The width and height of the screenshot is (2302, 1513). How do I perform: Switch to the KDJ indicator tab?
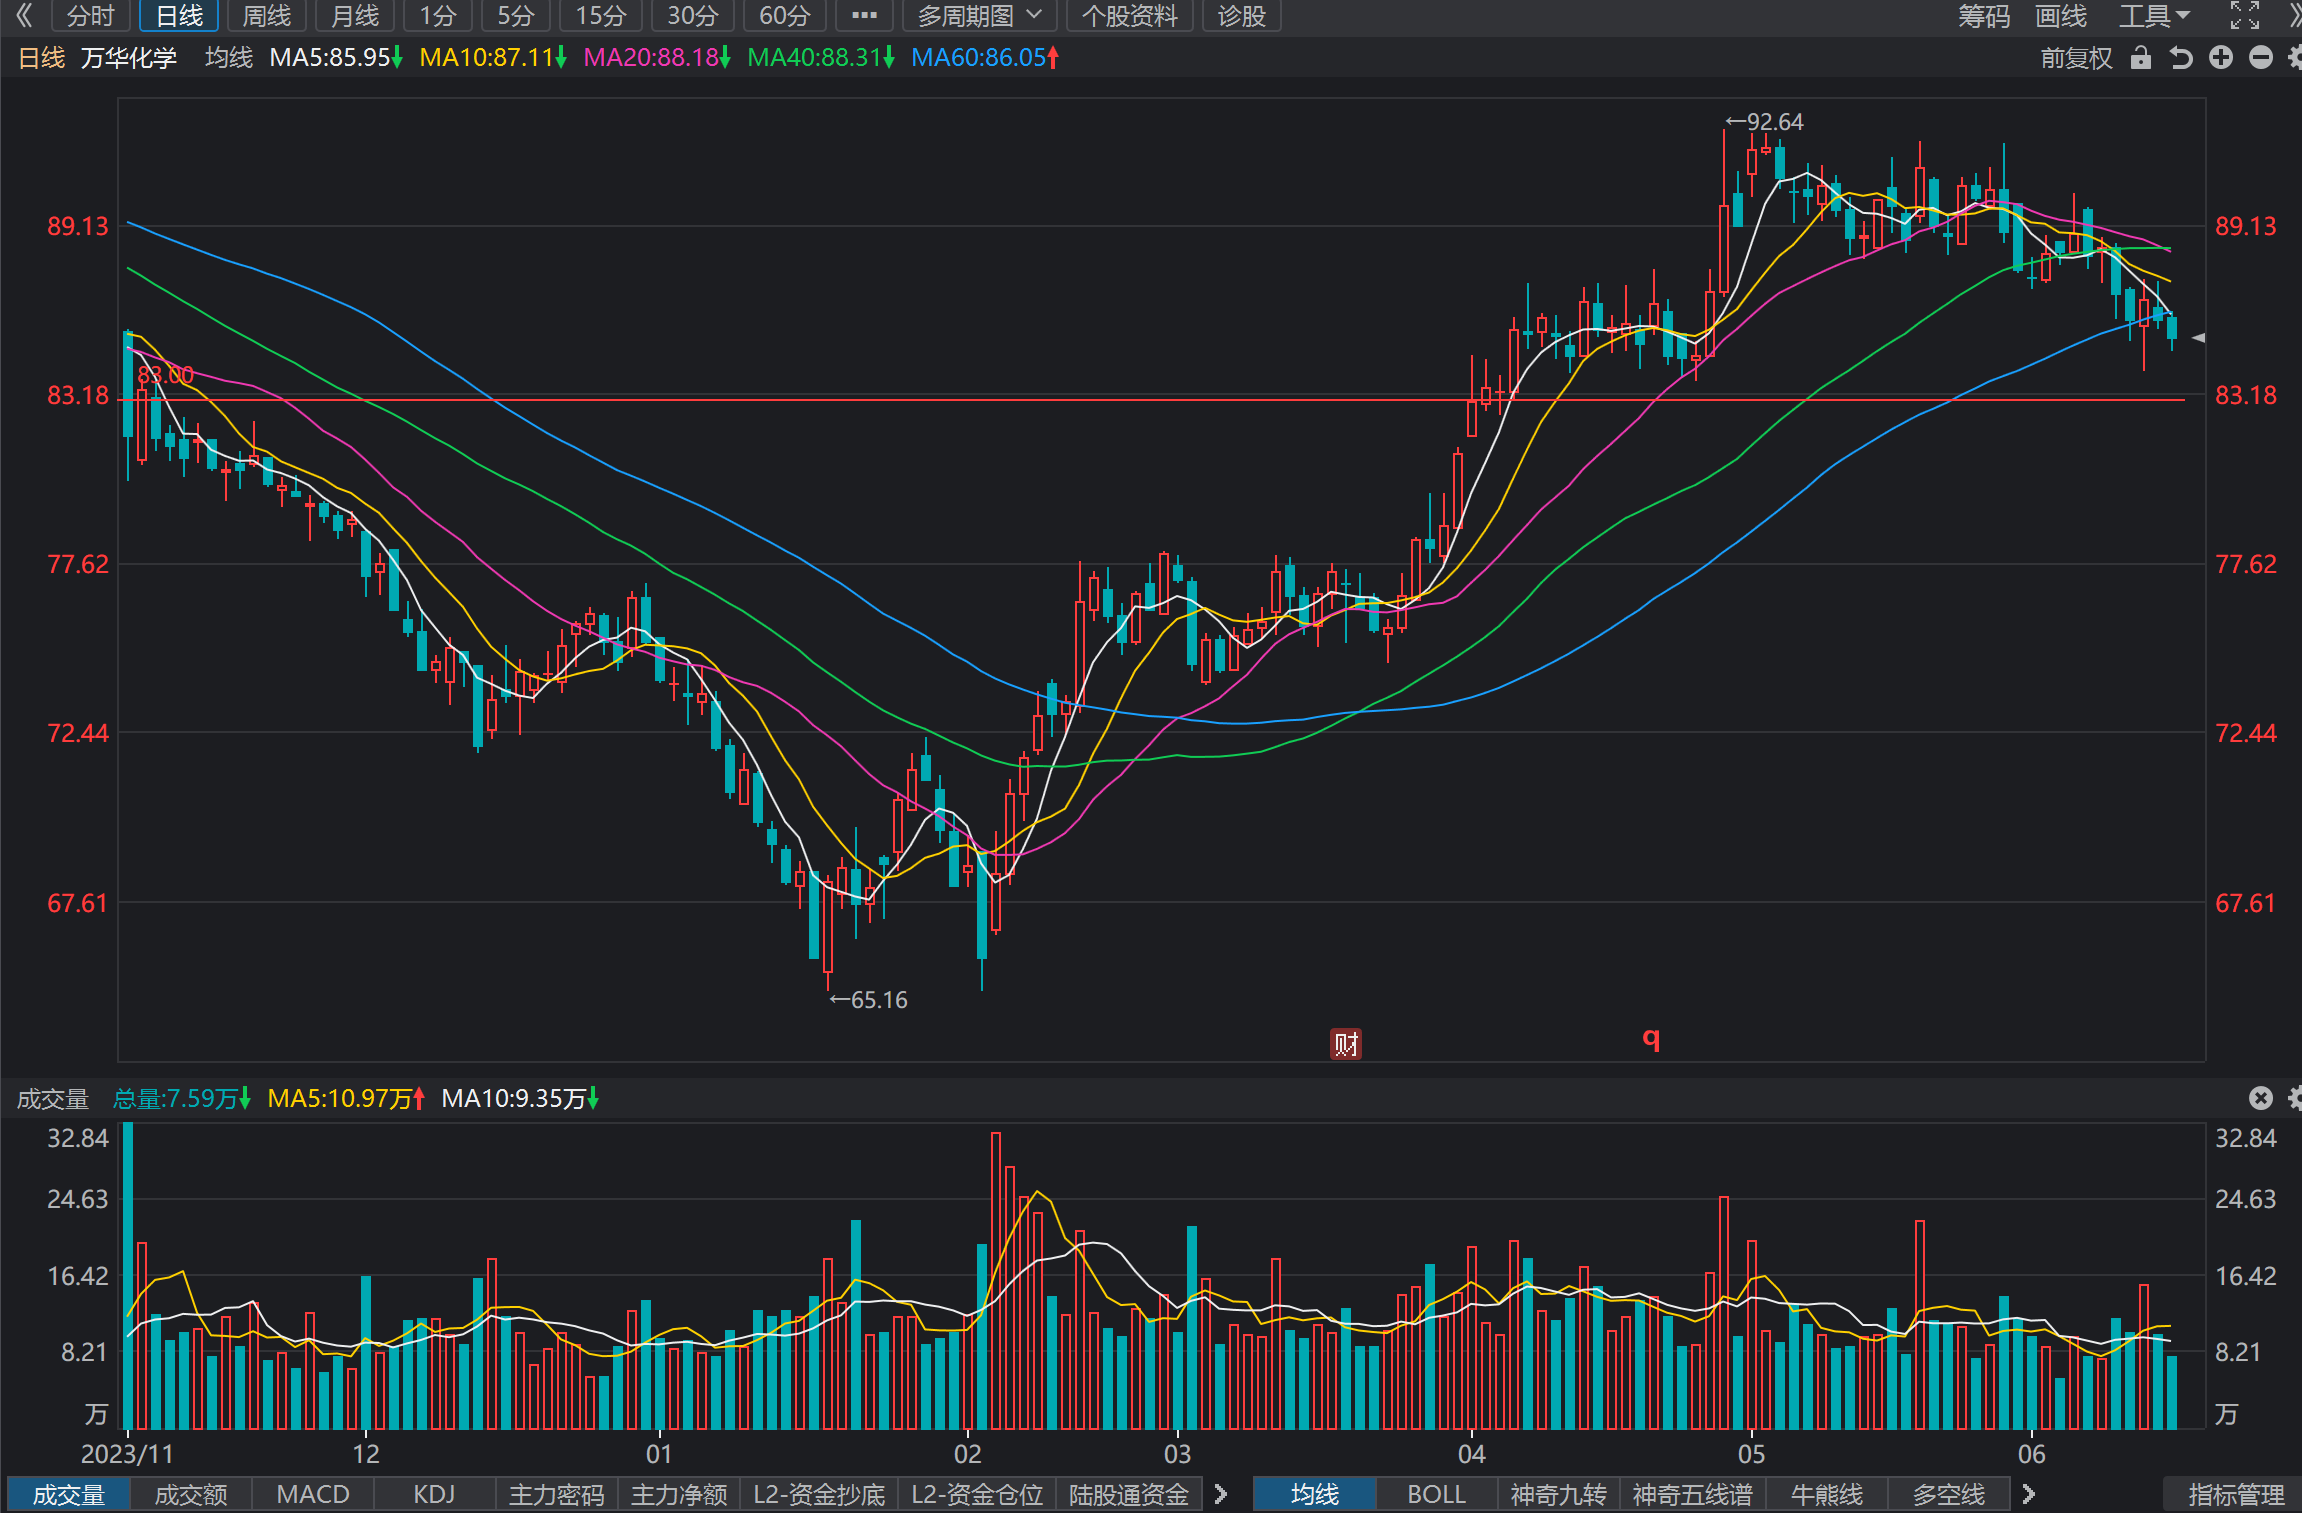(434, 1495)
